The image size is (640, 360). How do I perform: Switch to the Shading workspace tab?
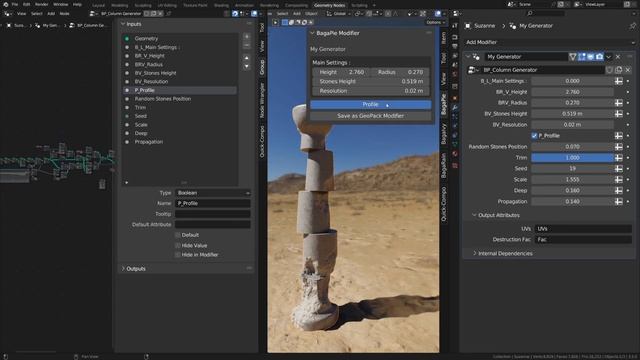point(221,5)
